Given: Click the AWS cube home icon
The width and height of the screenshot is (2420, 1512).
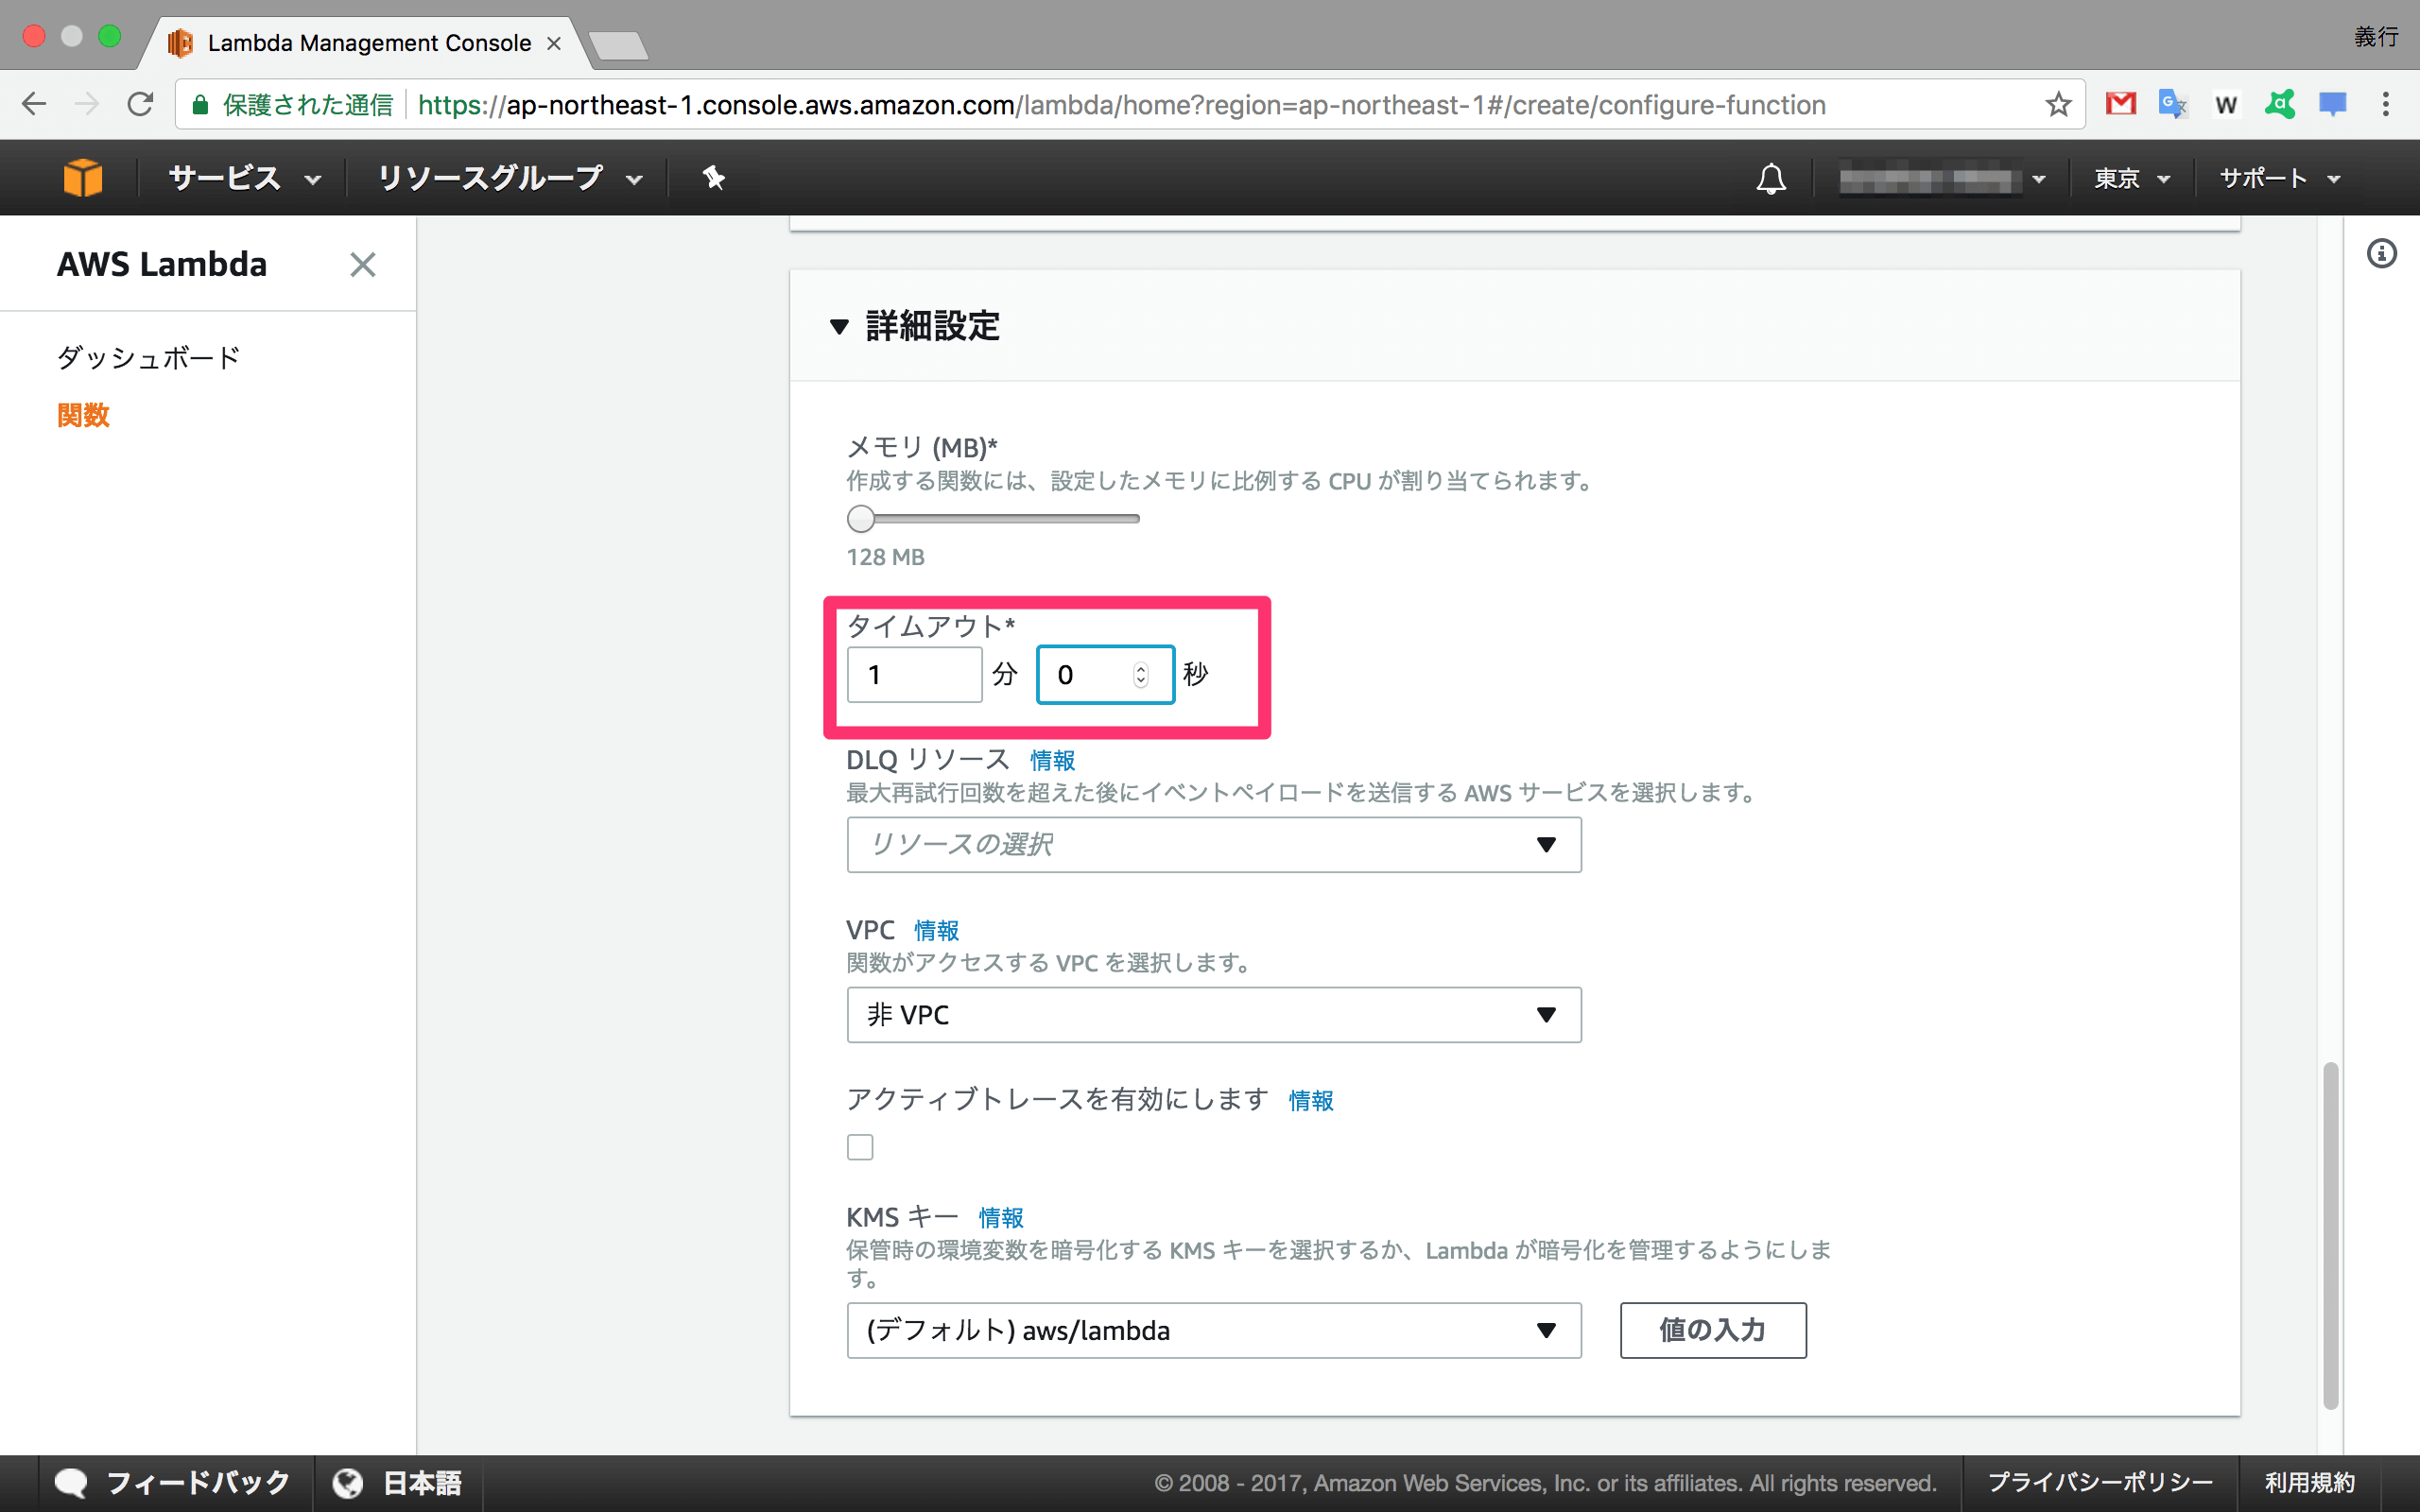Looking at the screenshot, I should [82, 178].
